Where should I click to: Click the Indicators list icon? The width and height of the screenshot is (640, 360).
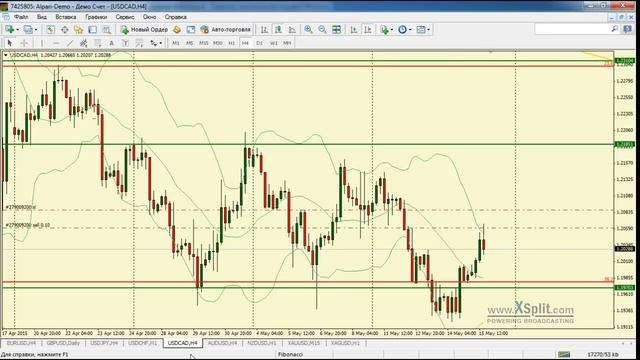tap(384, 29)
